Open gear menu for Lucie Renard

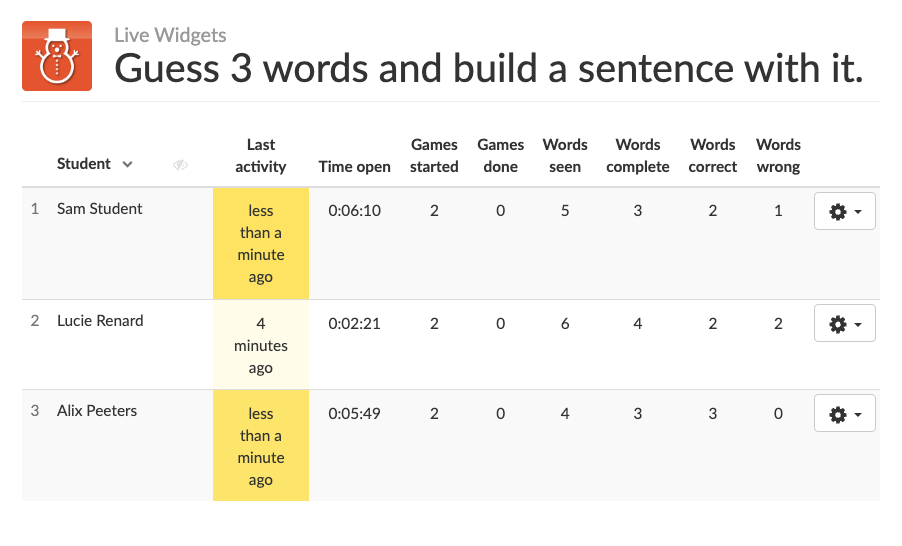point(844,324)
